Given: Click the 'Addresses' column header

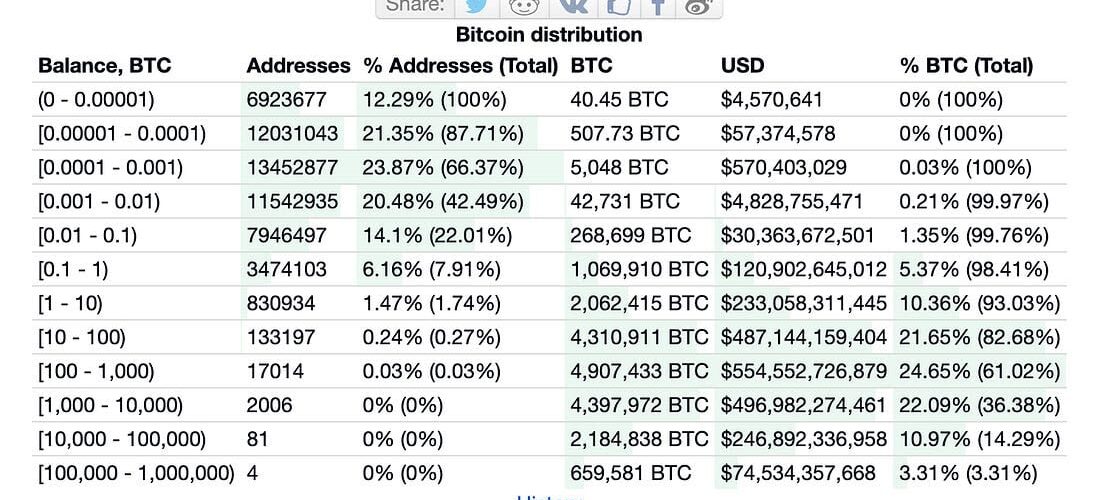Looking at the screenshot, I should click(x=298, y=66).
